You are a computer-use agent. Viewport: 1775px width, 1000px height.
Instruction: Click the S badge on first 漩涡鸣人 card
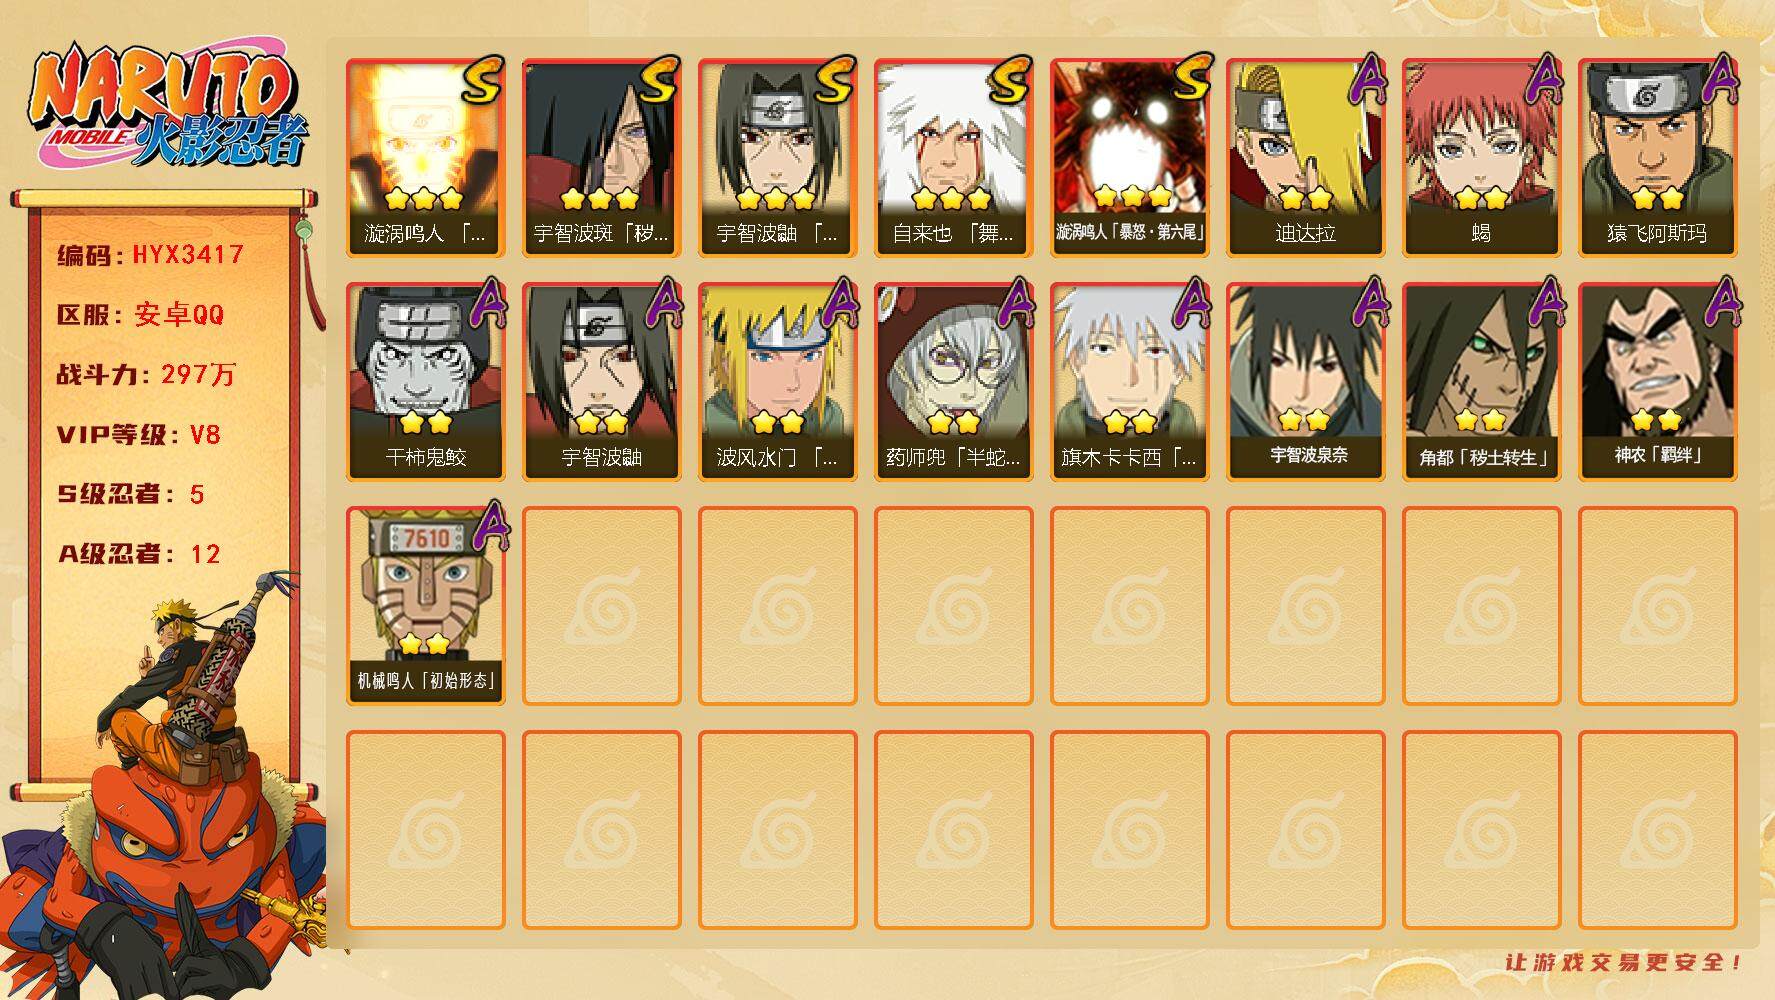tap(483, 80)
